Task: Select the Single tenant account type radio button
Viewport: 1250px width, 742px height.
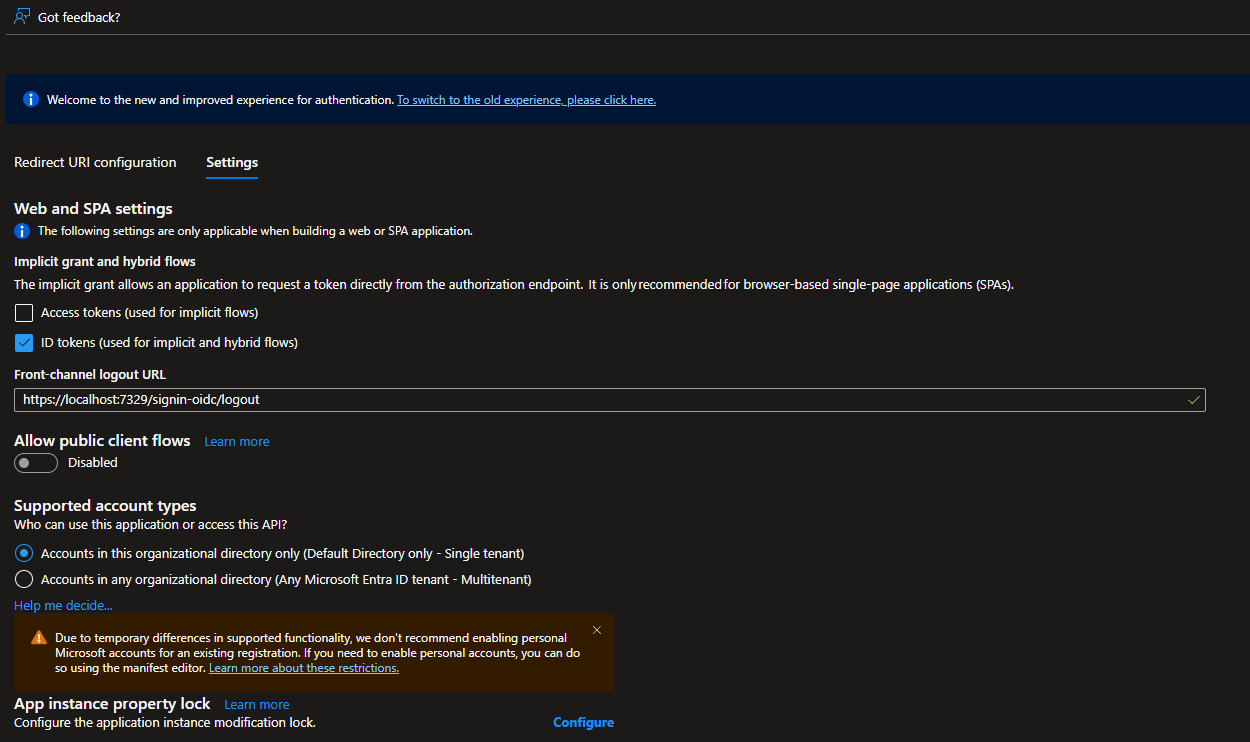Action: coord(23,552)
